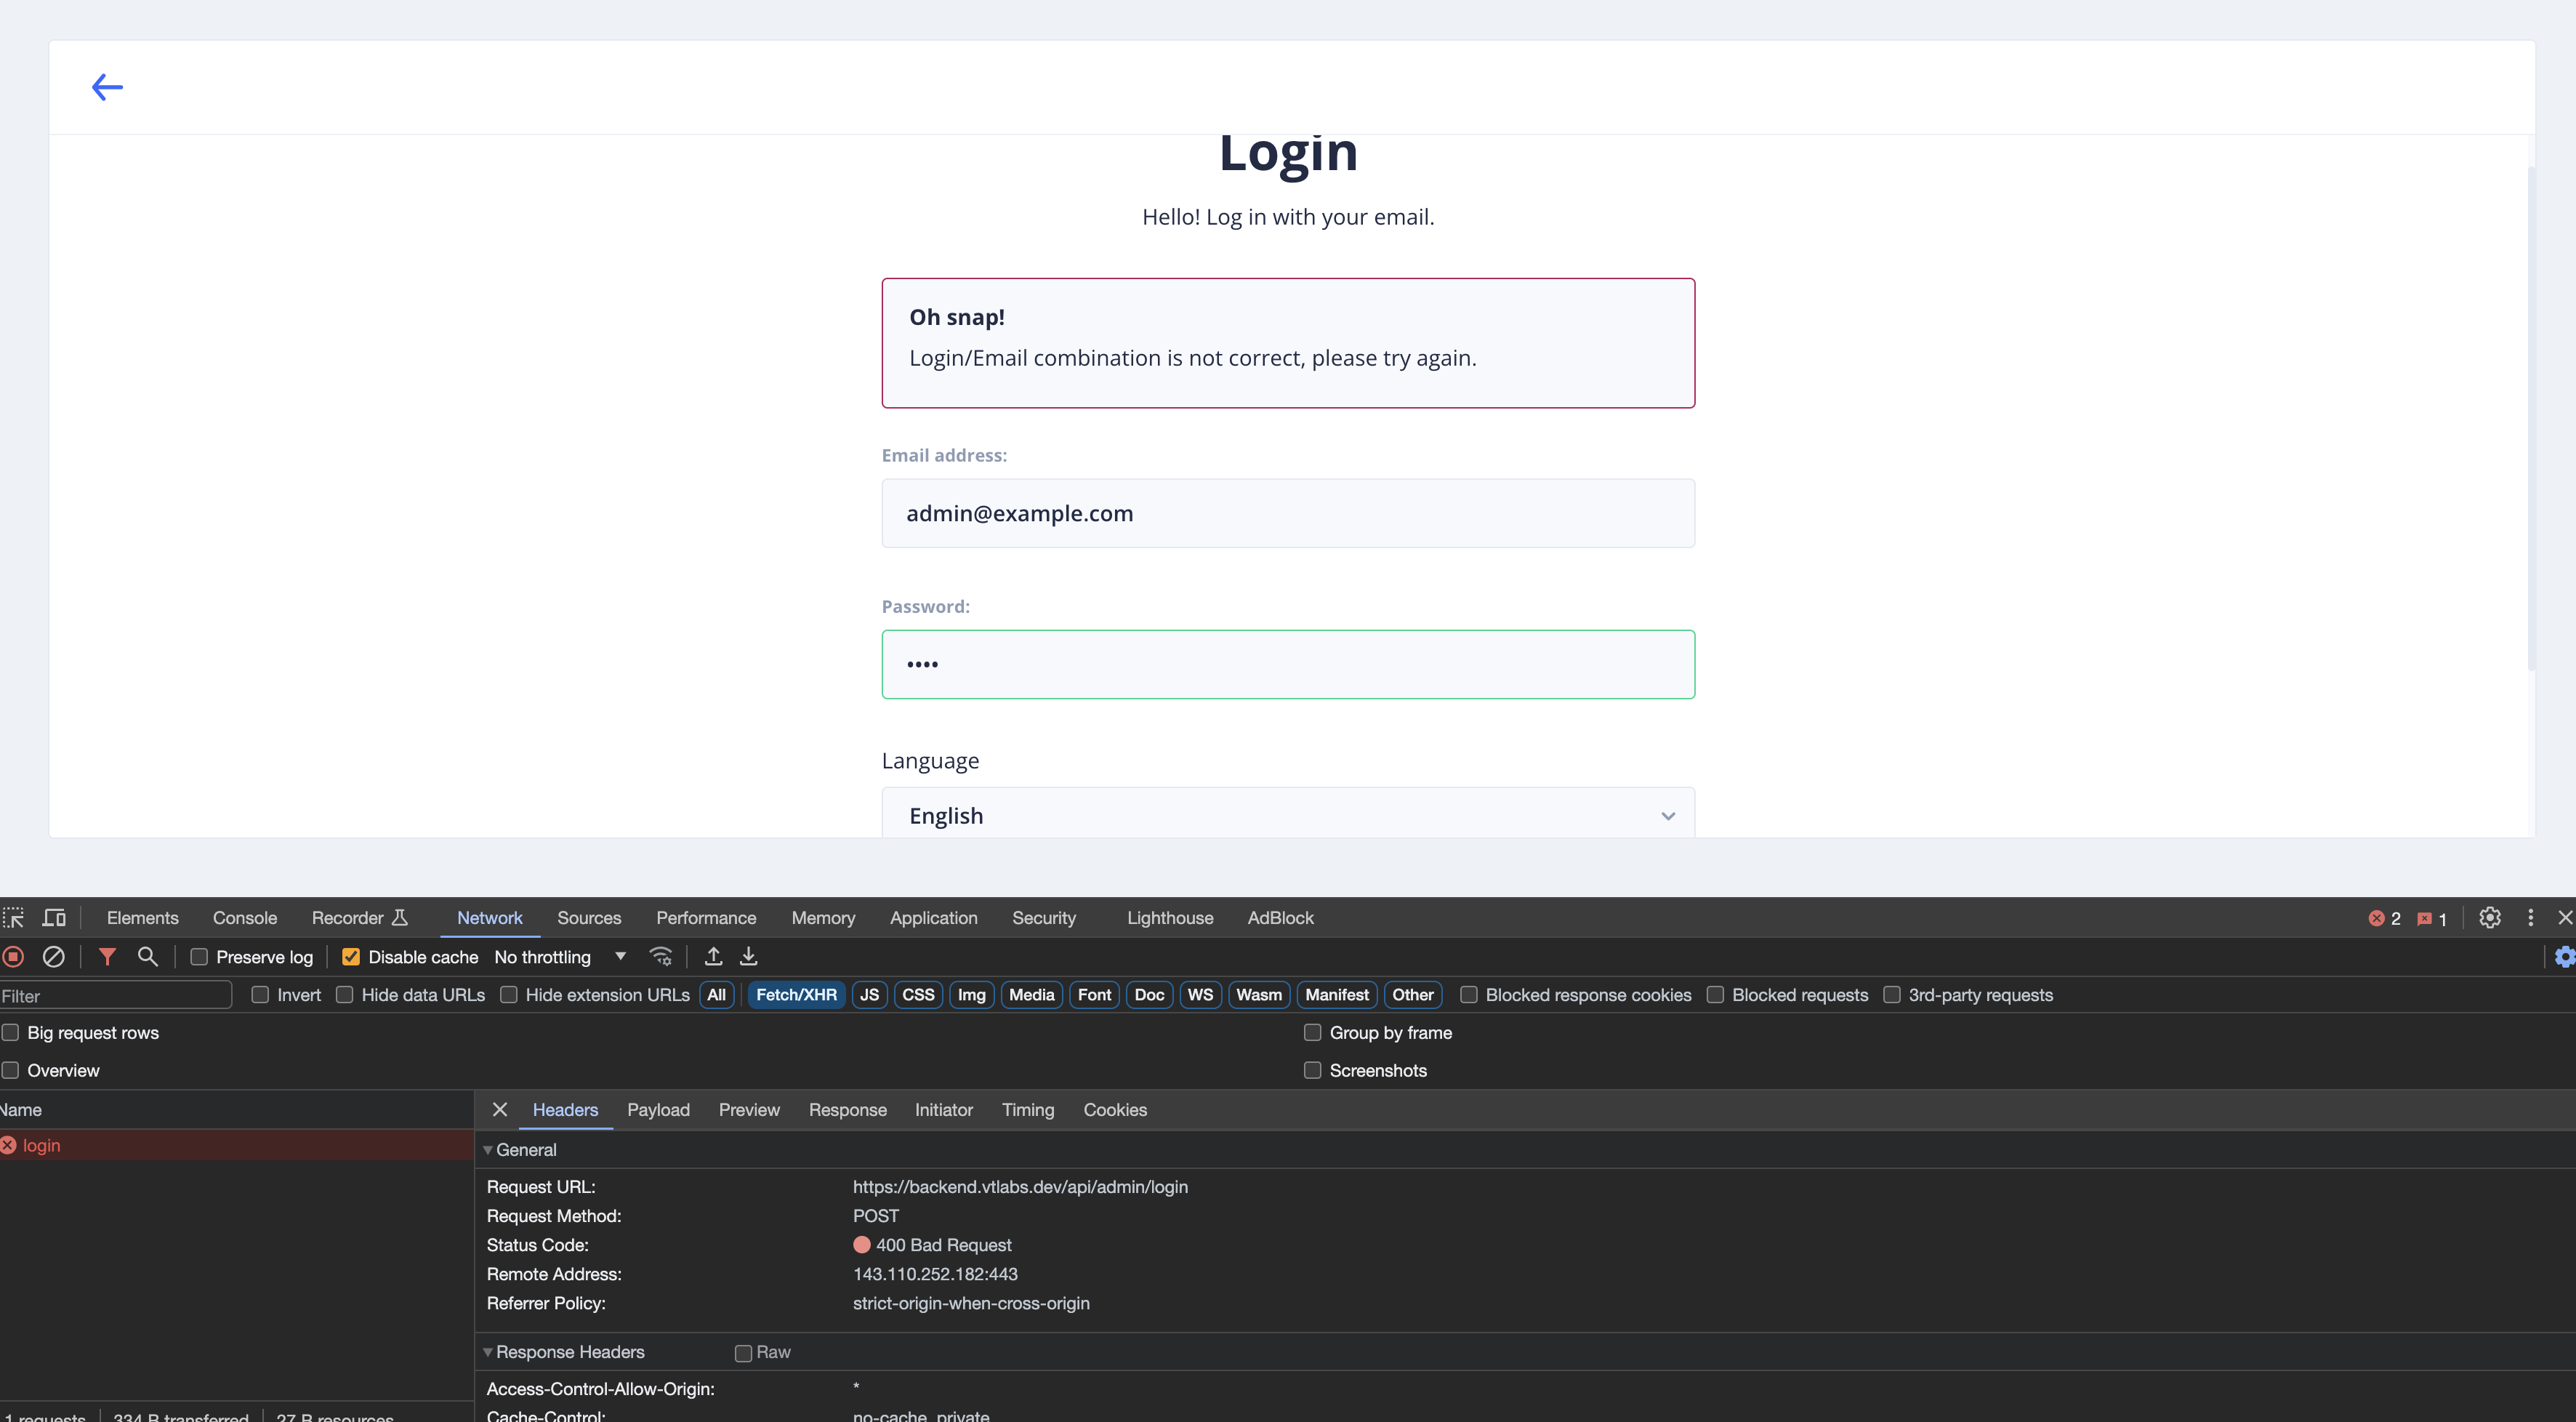Open the Recorder tab

360,918
